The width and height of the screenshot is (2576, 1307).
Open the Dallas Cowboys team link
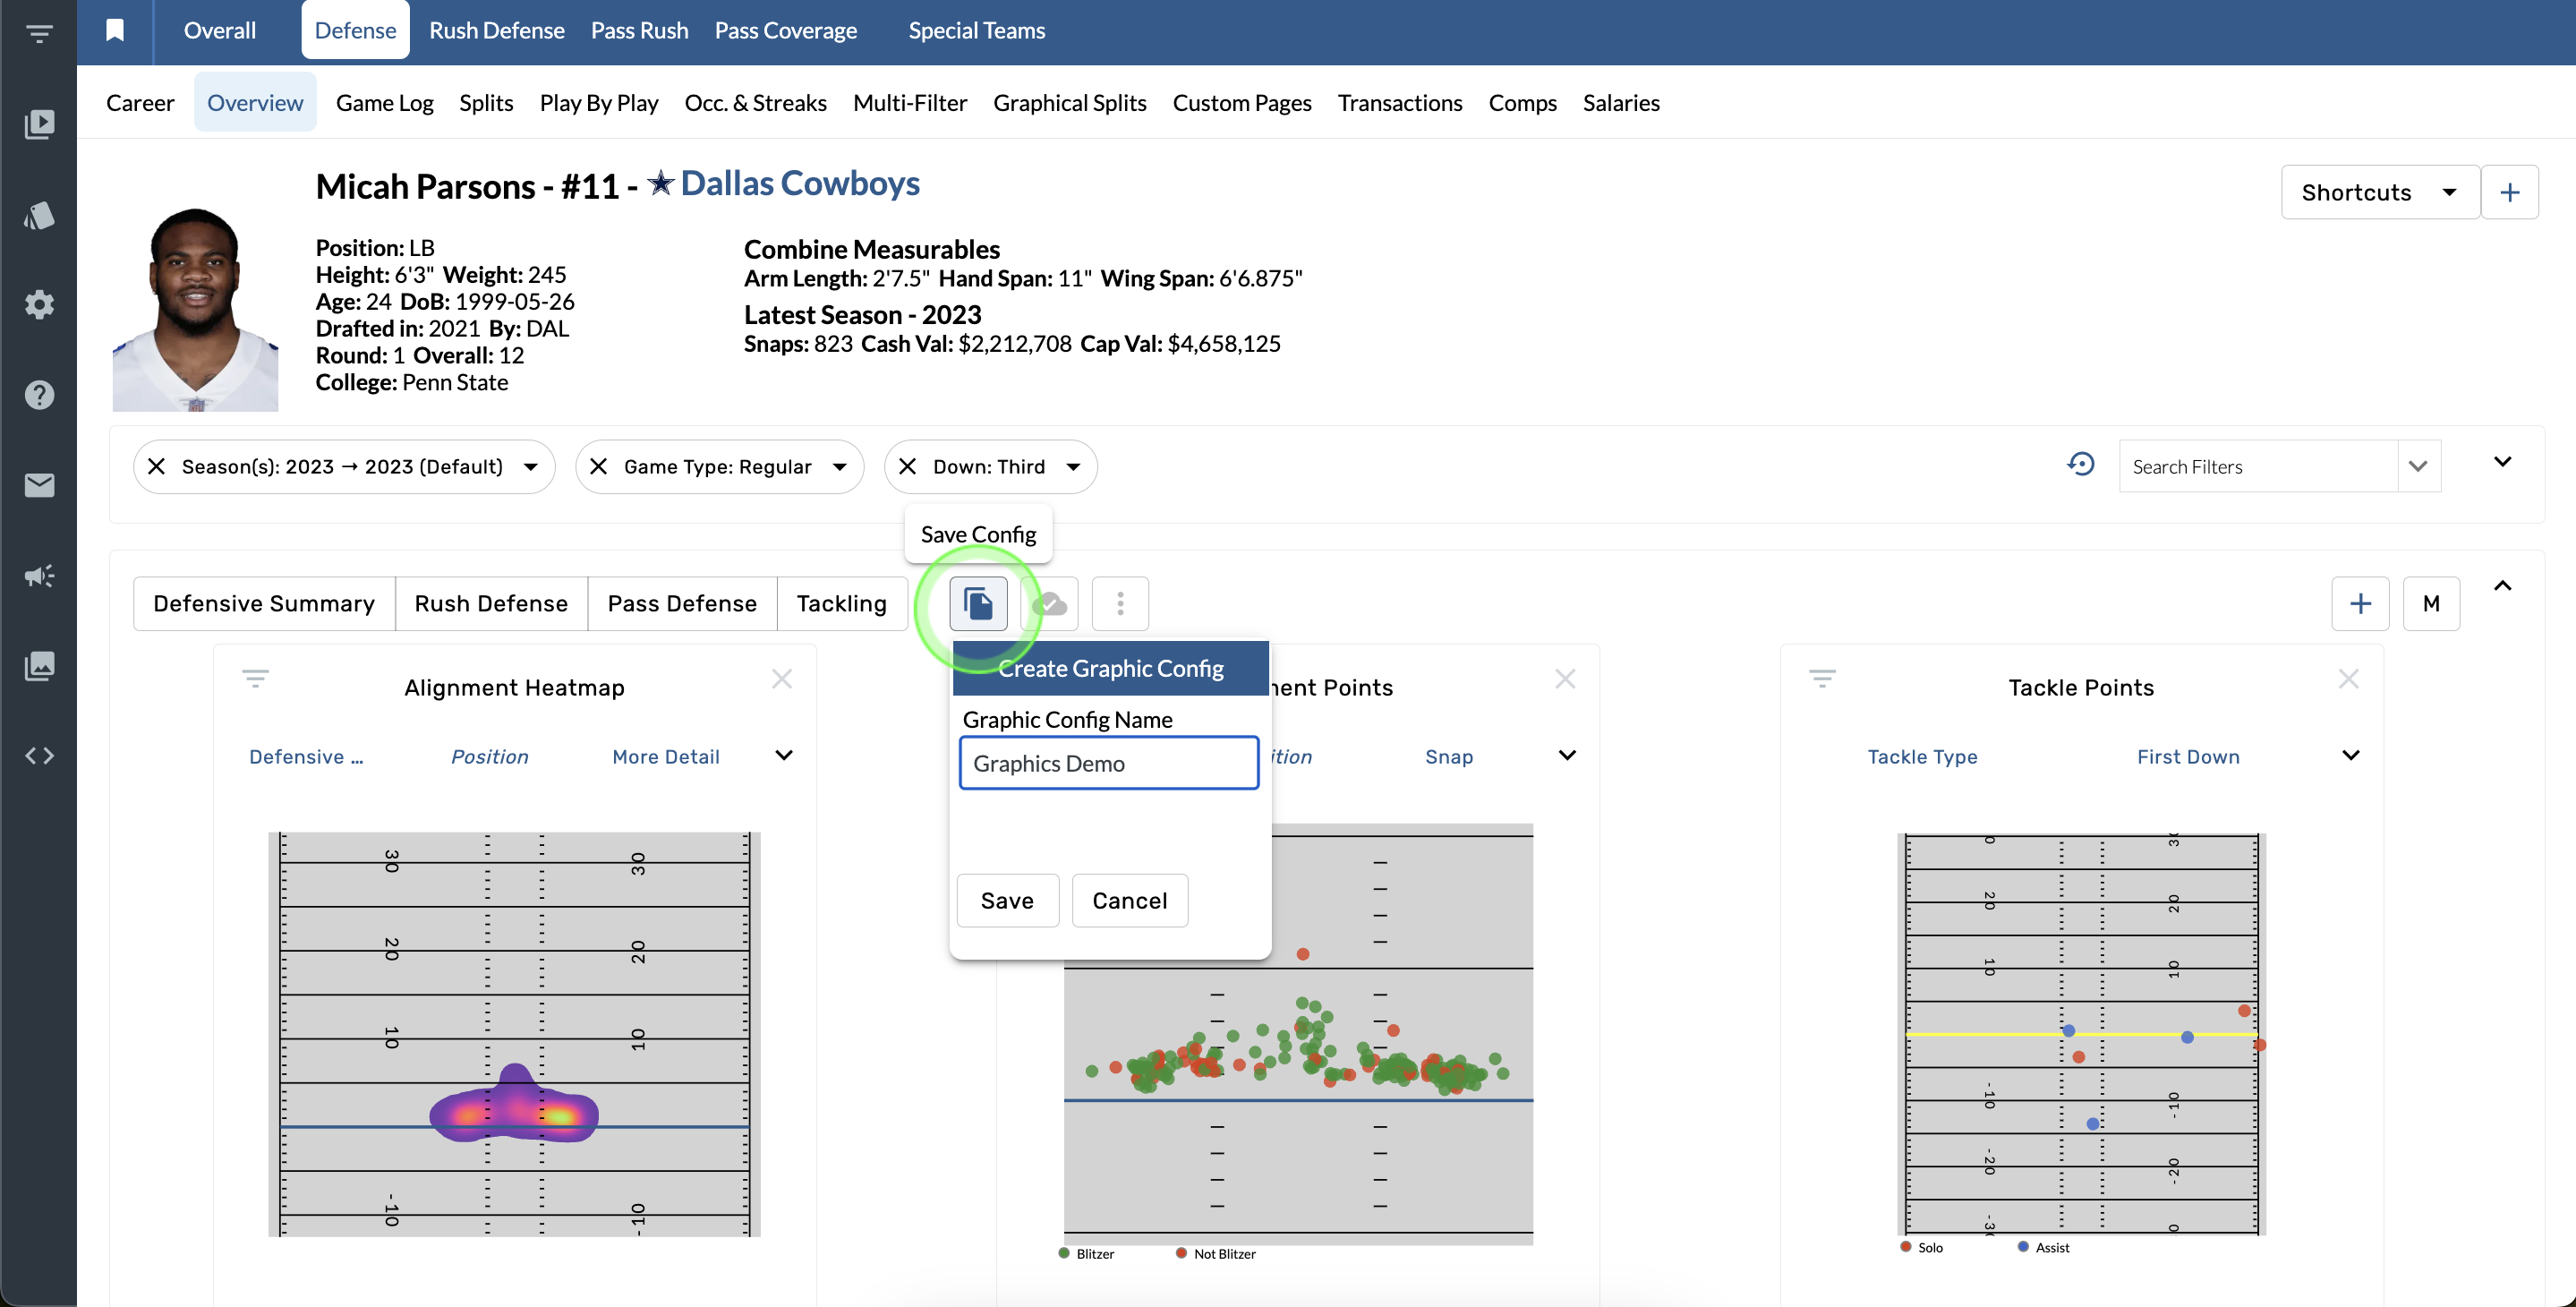(x=799, y=184)
